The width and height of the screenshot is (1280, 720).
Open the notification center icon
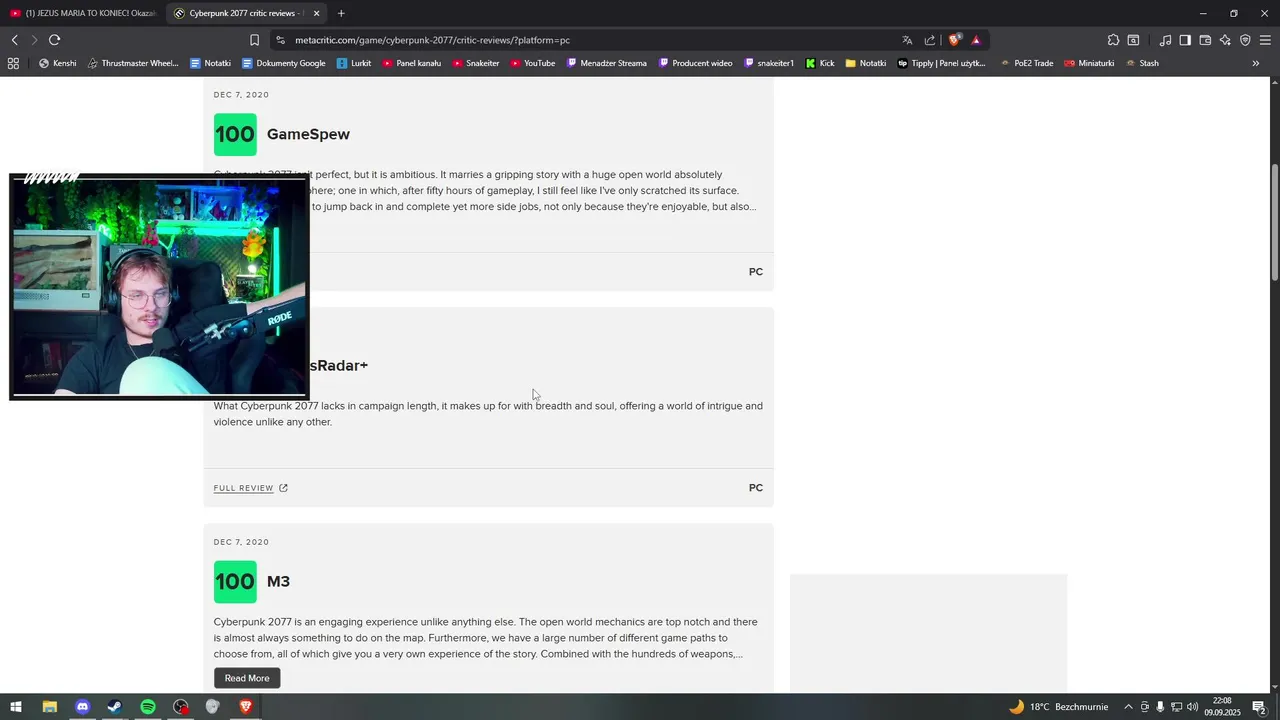tap(1259, 707)
